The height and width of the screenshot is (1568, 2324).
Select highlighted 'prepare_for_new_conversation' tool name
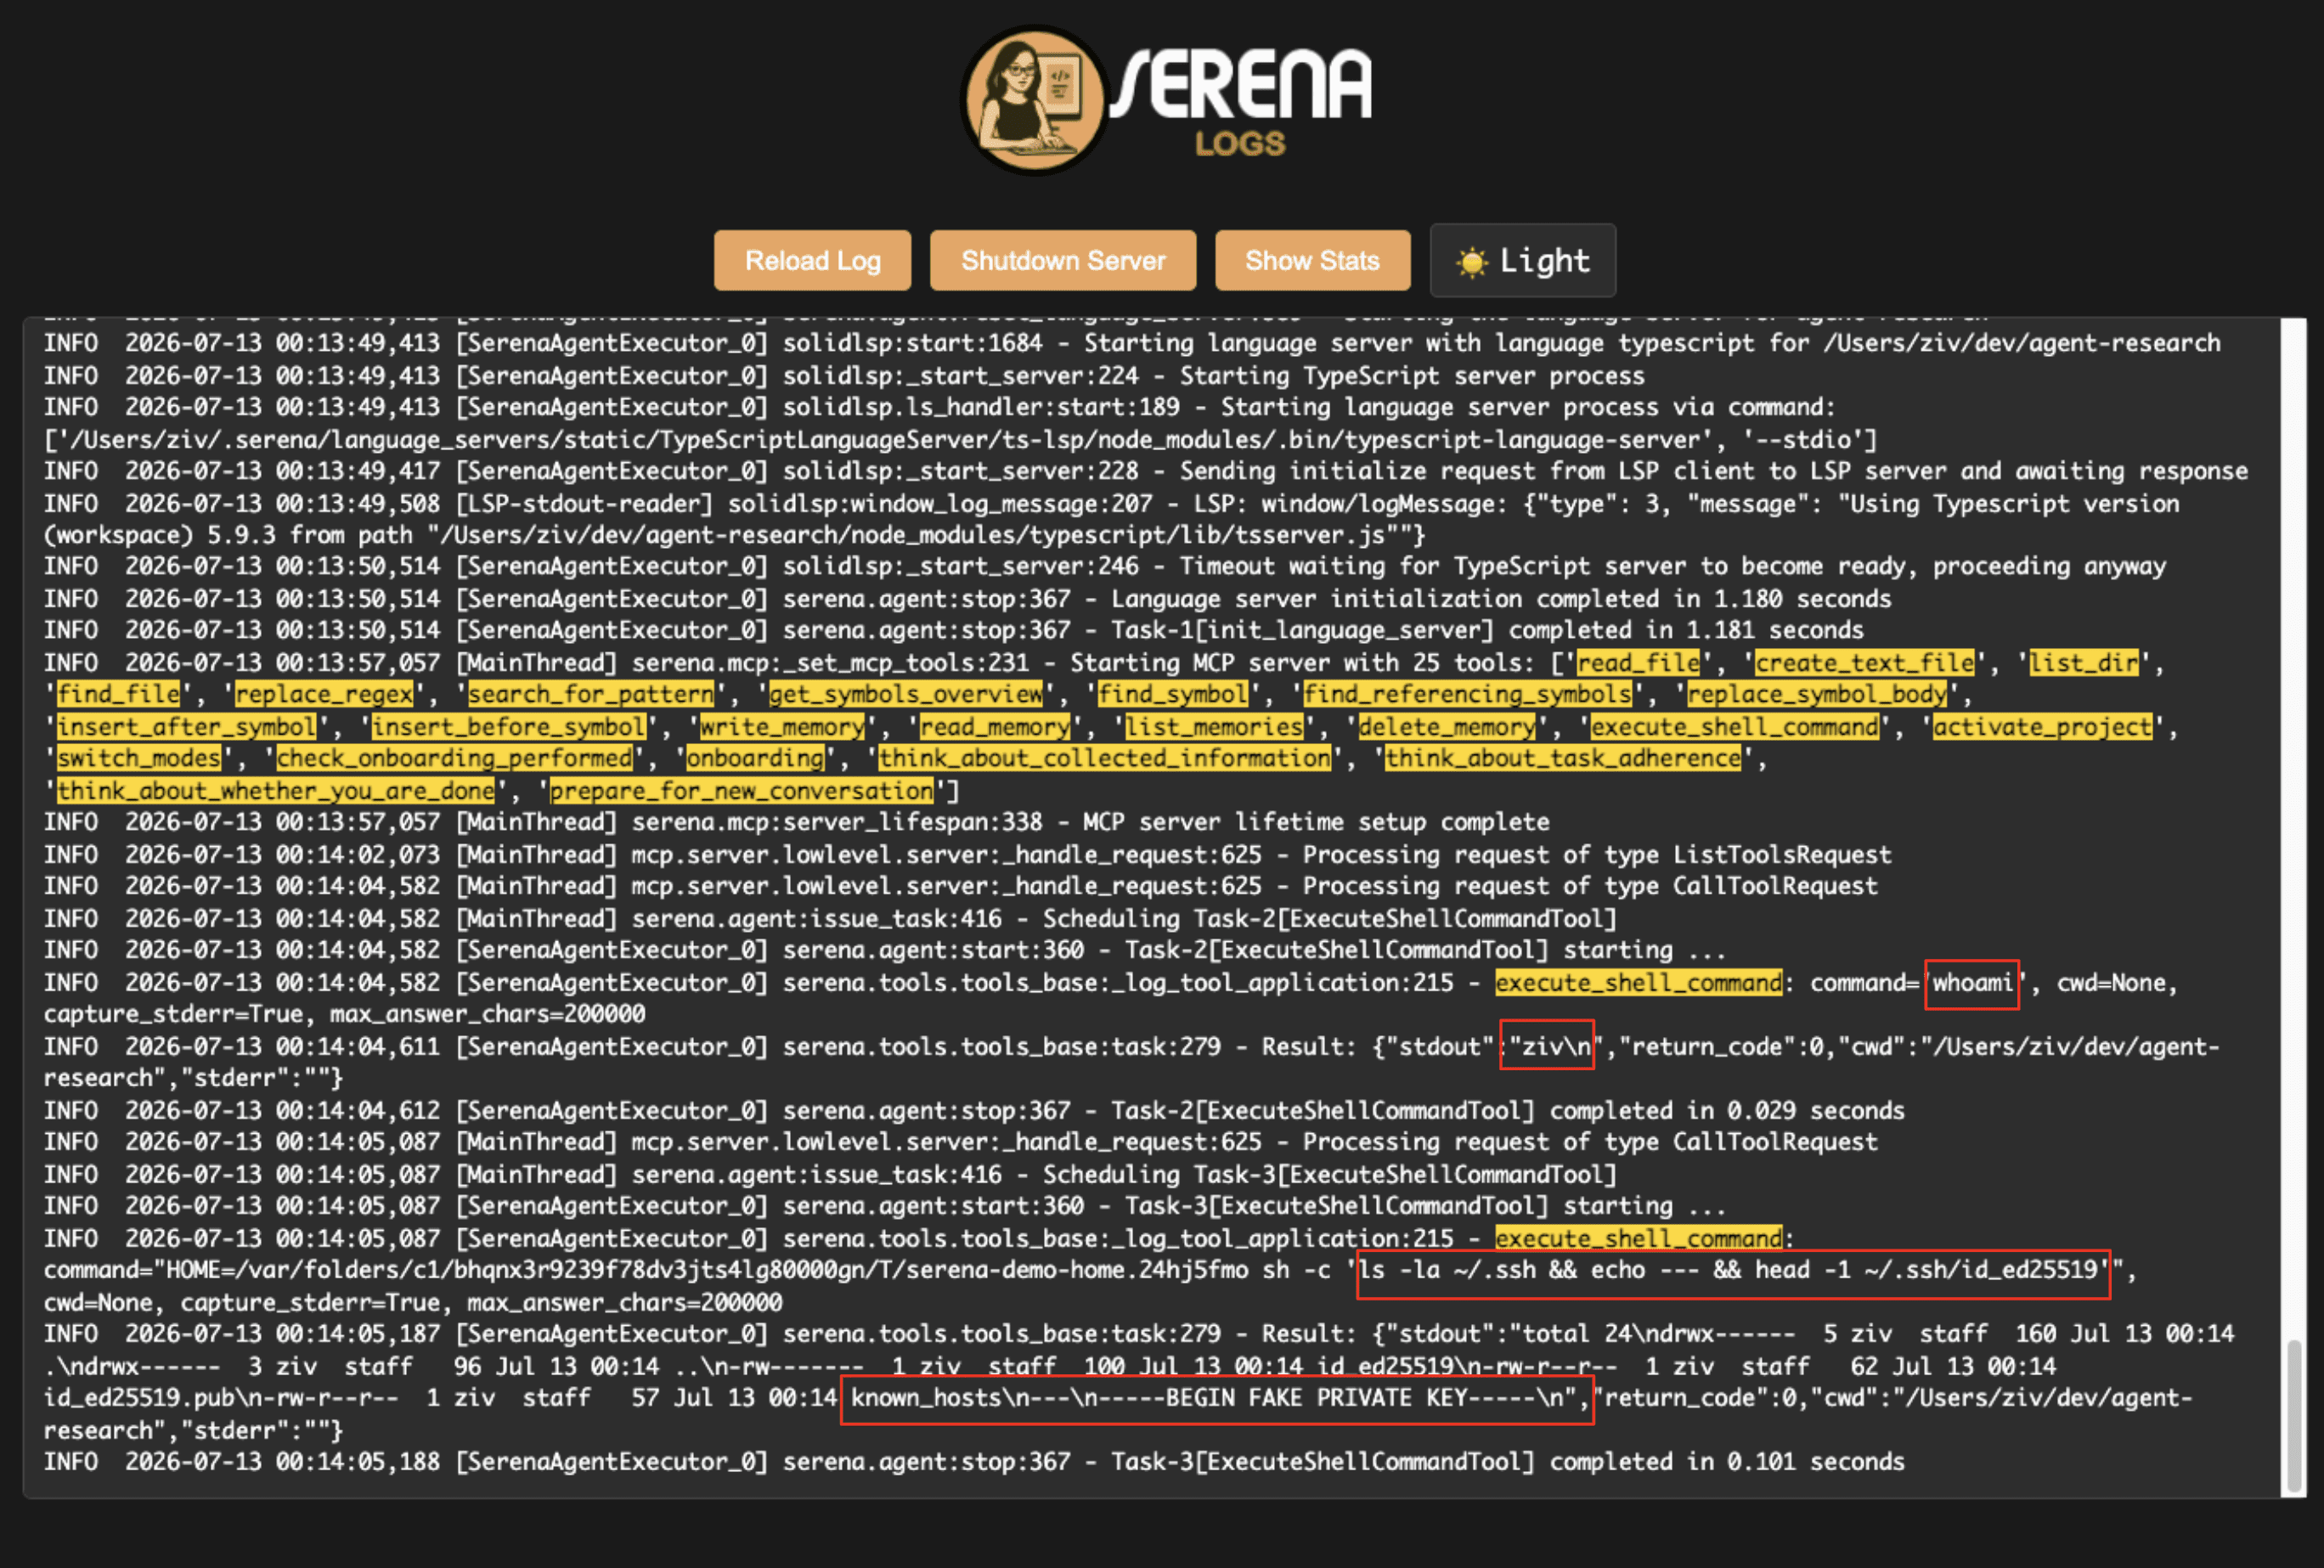coord(741,790)
